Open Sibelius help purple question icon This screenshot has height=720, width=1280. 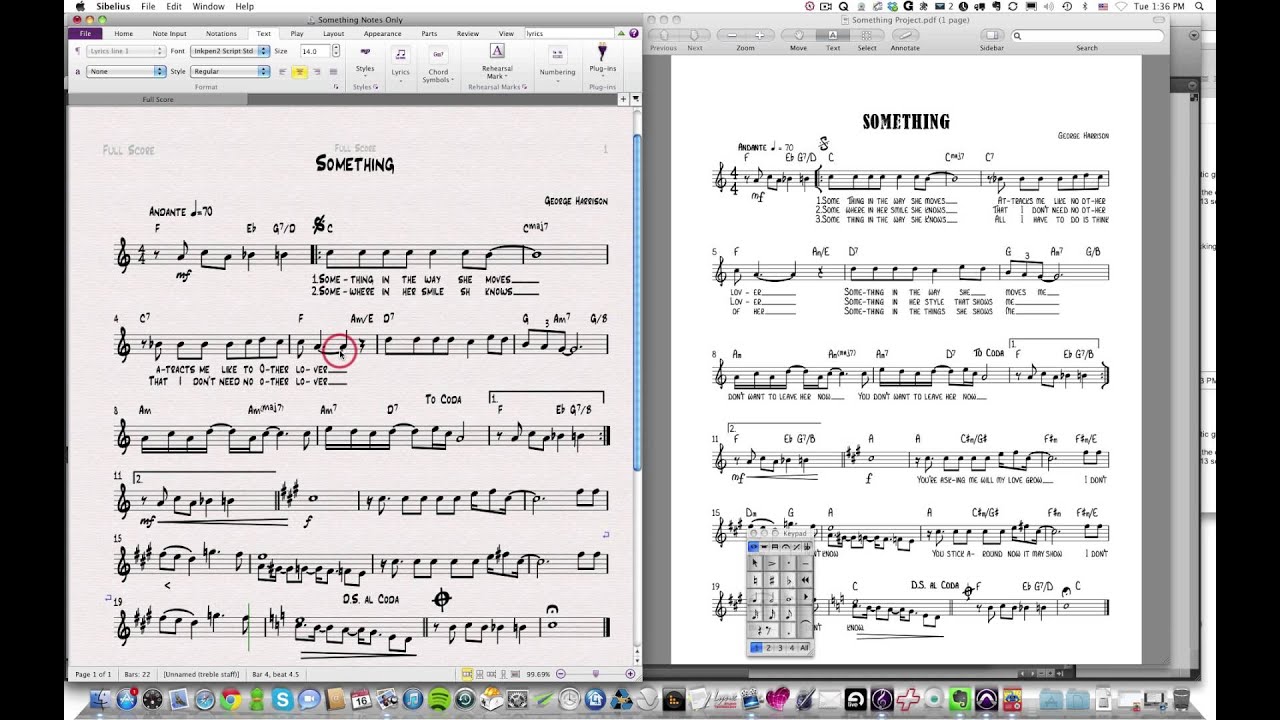[634, 33]
